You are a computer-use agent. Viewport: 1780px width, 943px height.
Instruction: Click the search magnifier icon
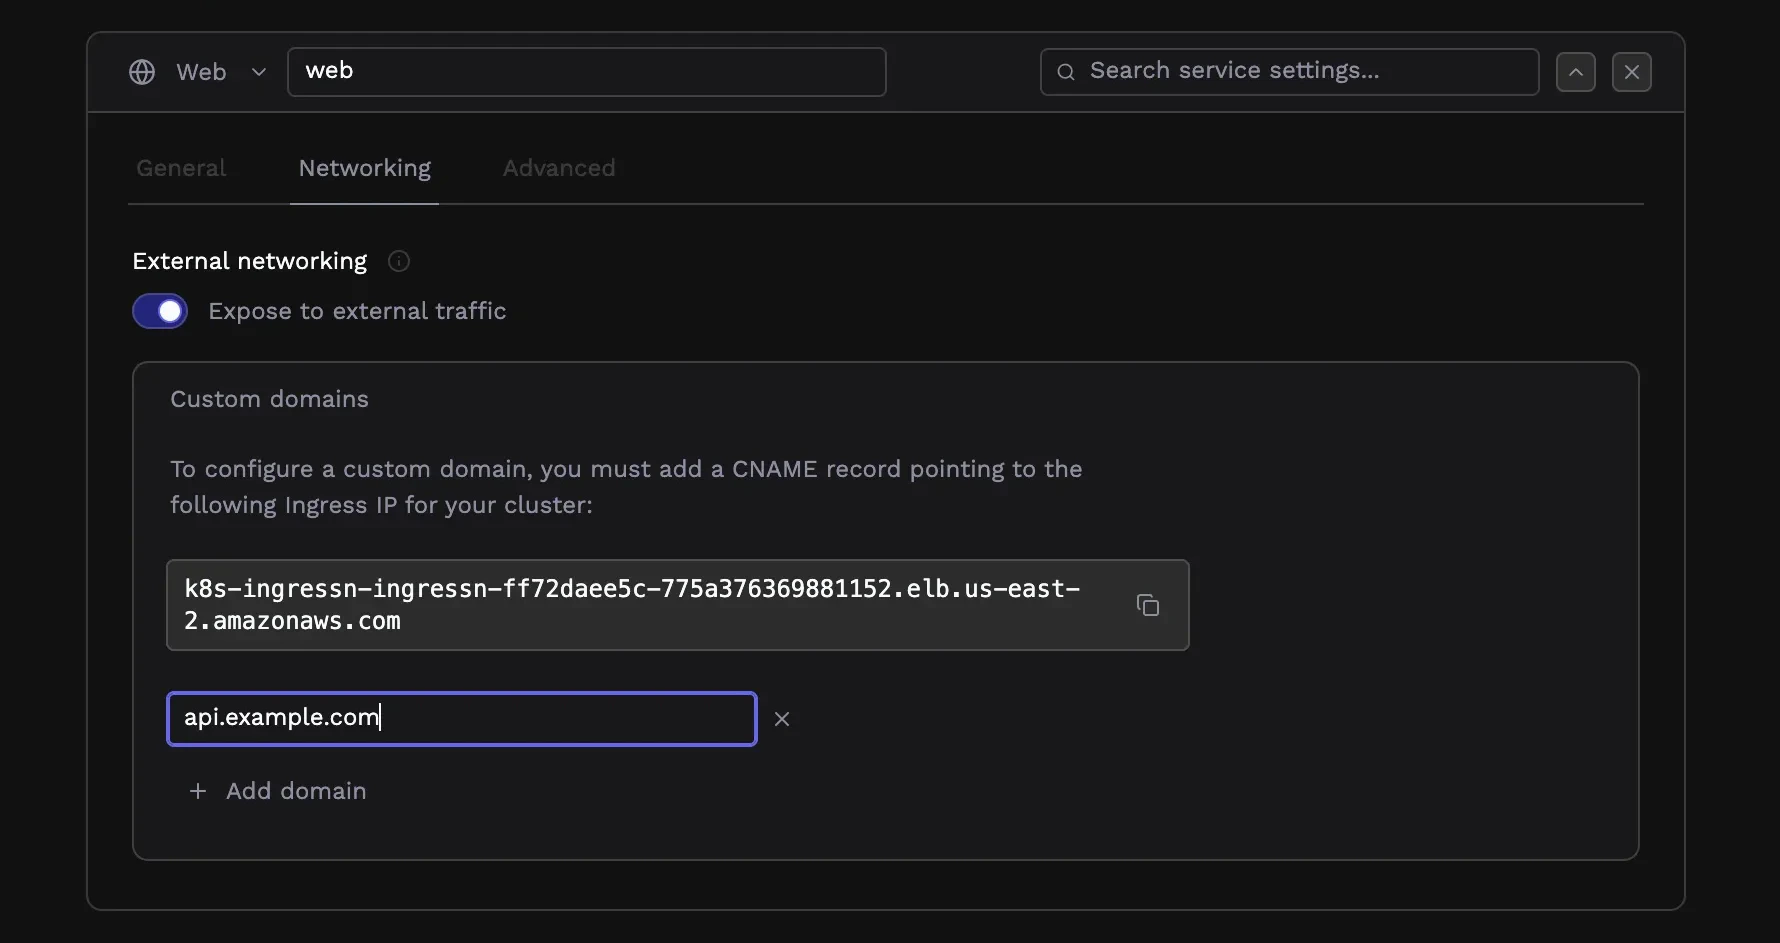point(1065,71)
